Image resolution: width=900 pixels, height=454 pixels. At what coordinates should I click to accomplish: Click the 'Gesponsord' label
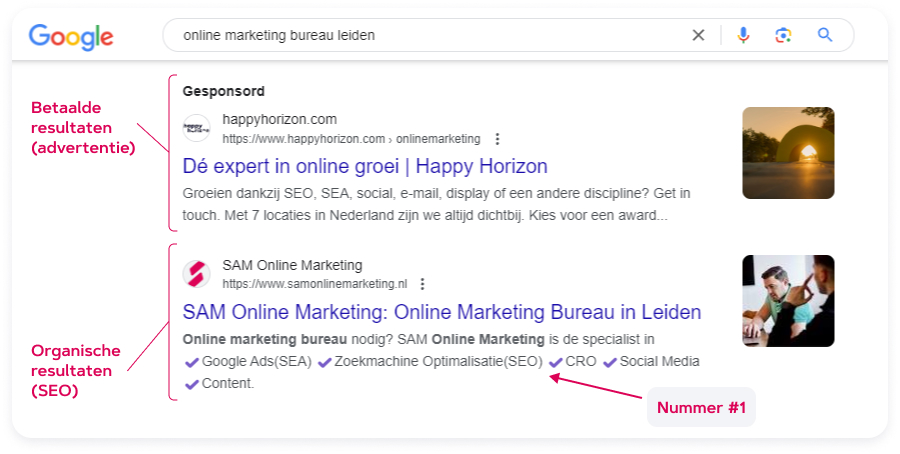pyautogui.click(x=224, y=91)
